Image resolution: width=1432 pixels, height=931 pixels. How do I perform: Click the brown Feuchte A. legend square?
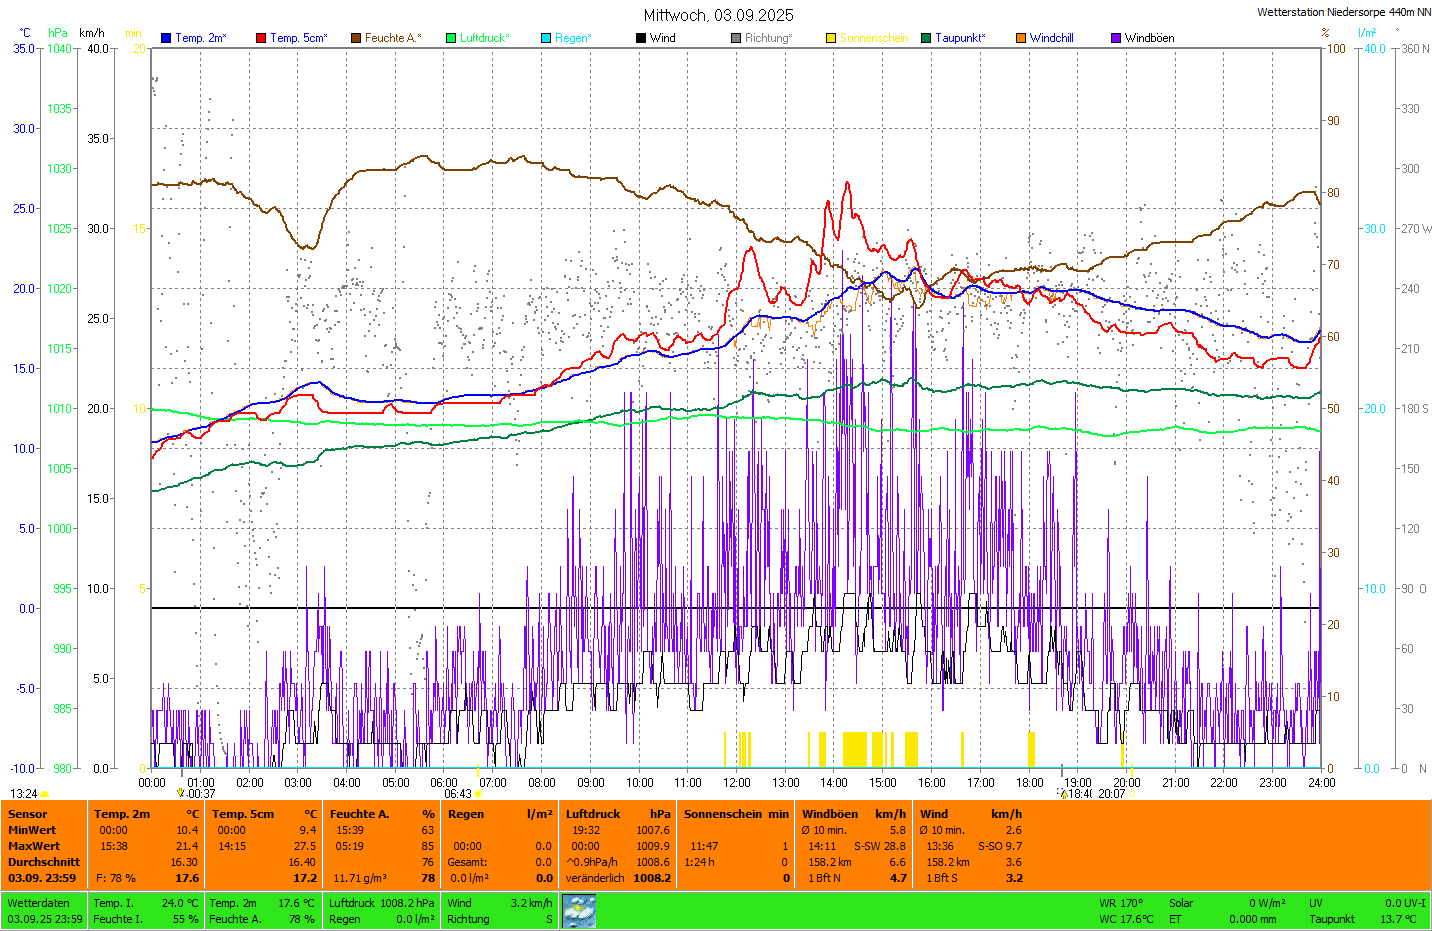pos(356,38)
